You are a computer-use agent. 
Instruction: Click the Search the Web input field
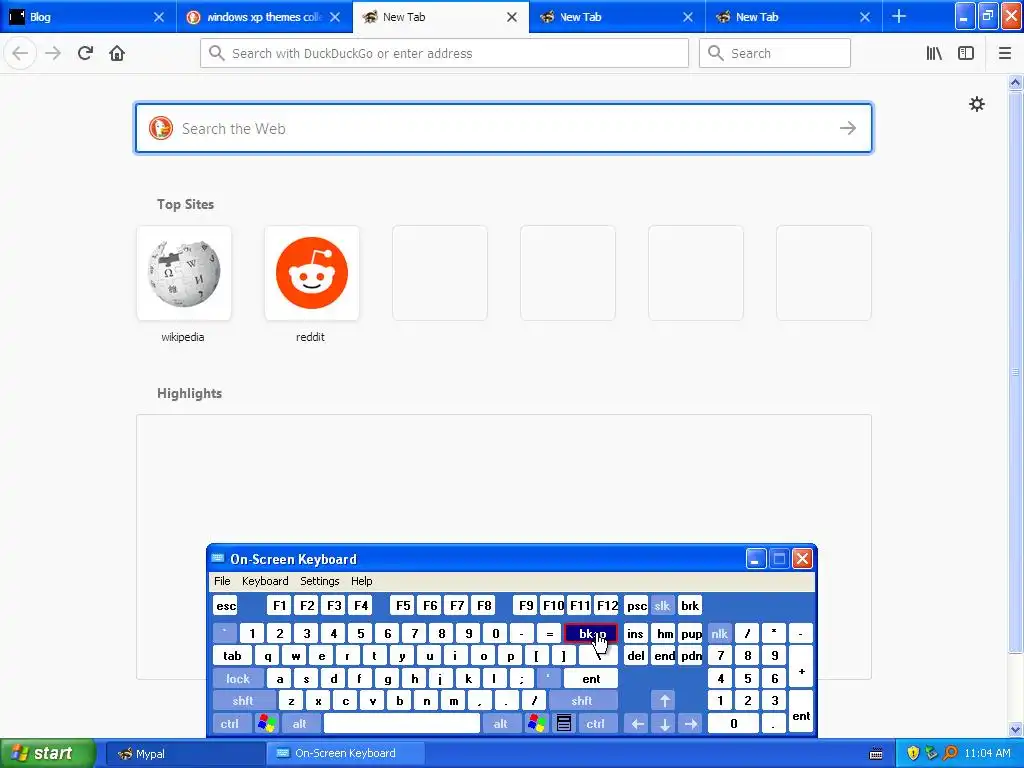click(504, 128)
